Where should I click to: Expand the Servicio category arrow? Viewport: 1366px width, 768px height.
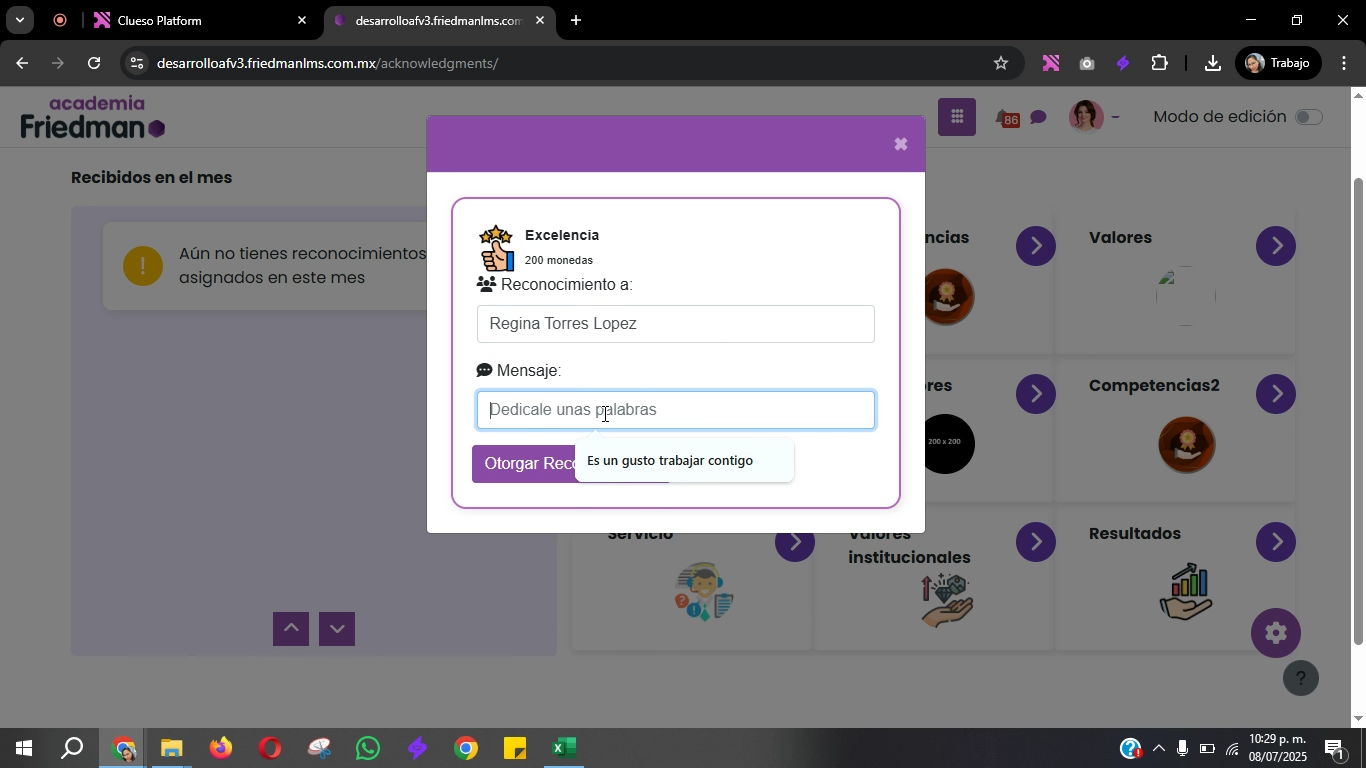tap(795, 543)
